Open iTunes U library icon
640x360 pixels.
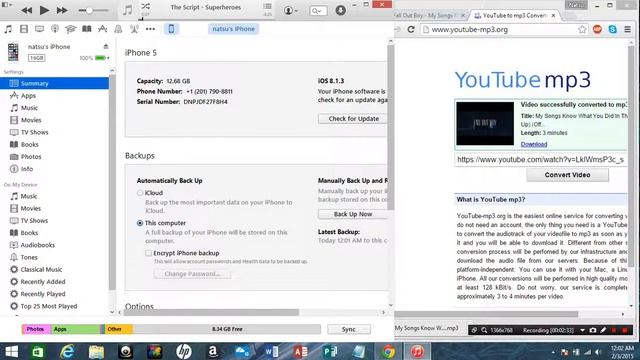(71, 29)
